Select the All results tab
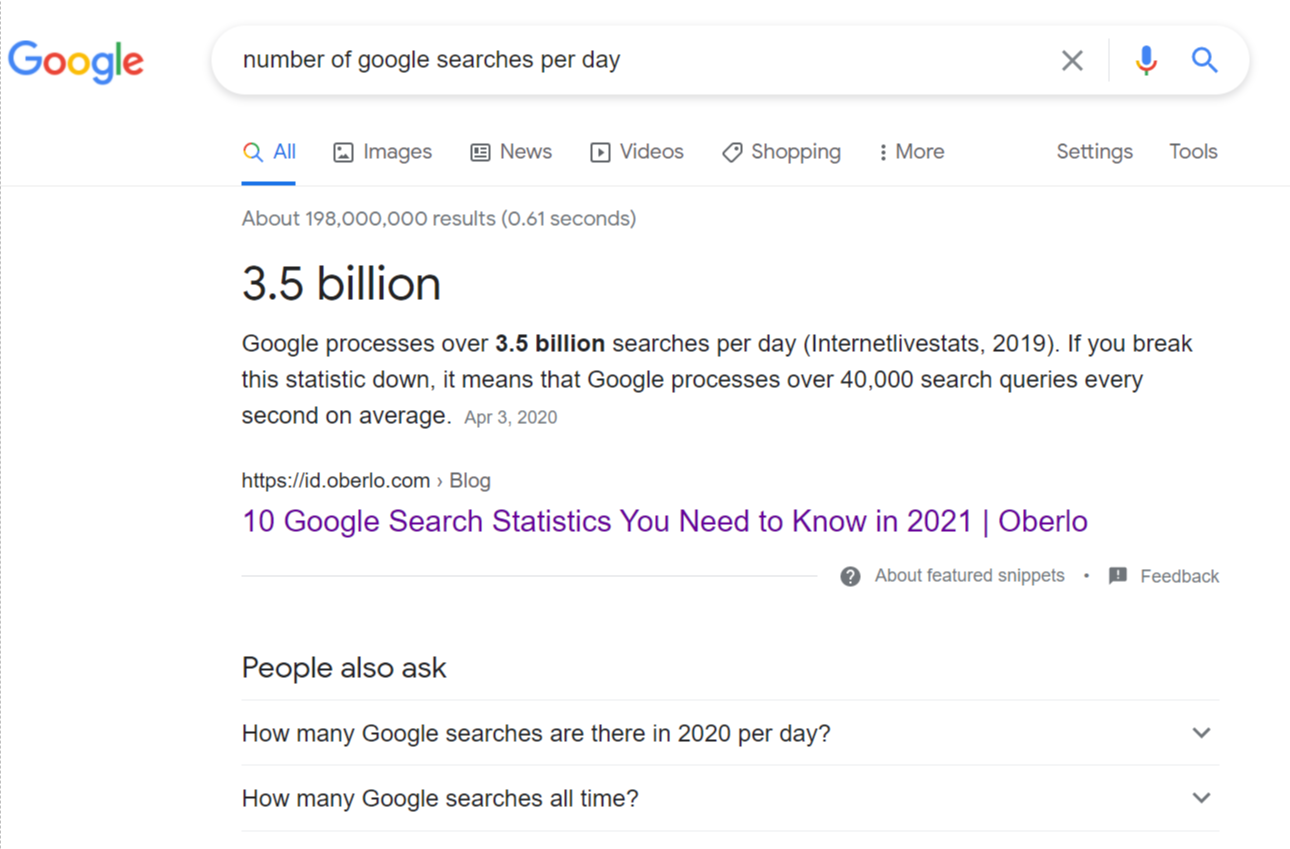 point(270,152)
